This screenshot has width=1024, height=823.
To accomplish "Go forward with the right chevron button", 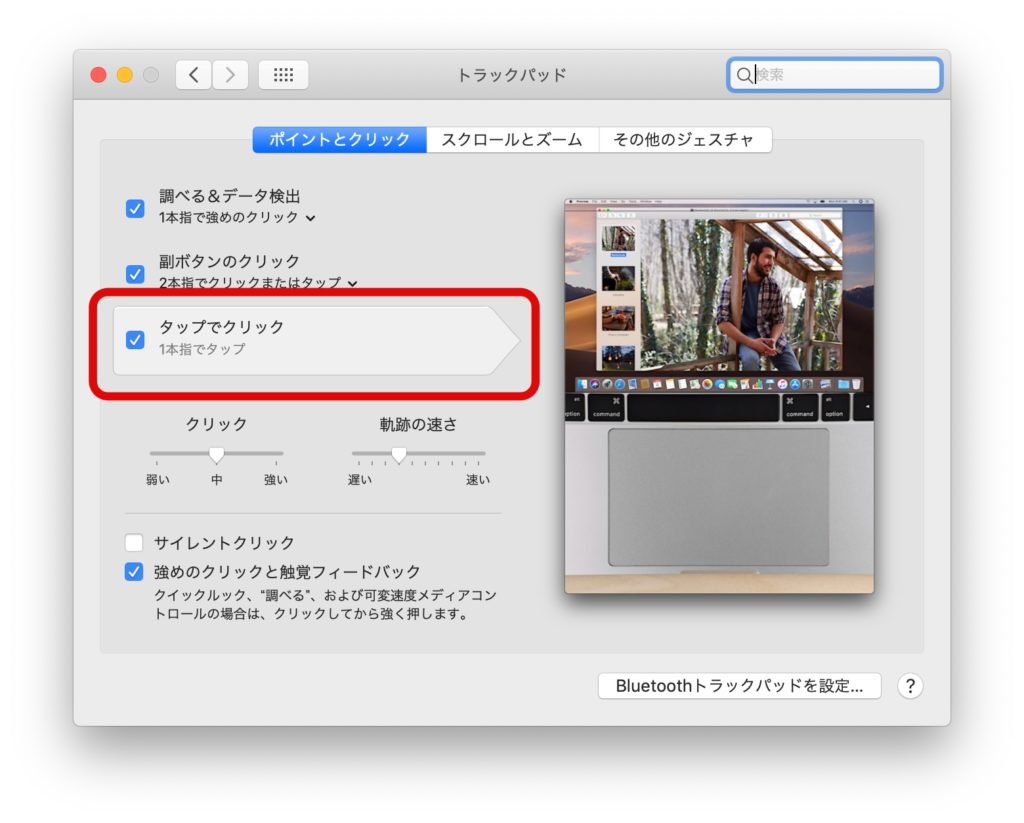I will [230, 74].
